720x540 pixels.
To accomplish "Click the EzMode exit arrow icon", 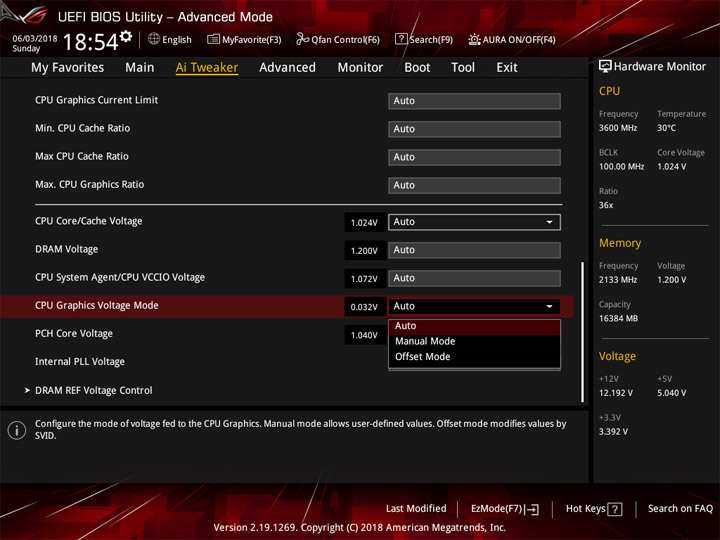I will [533, 509].
